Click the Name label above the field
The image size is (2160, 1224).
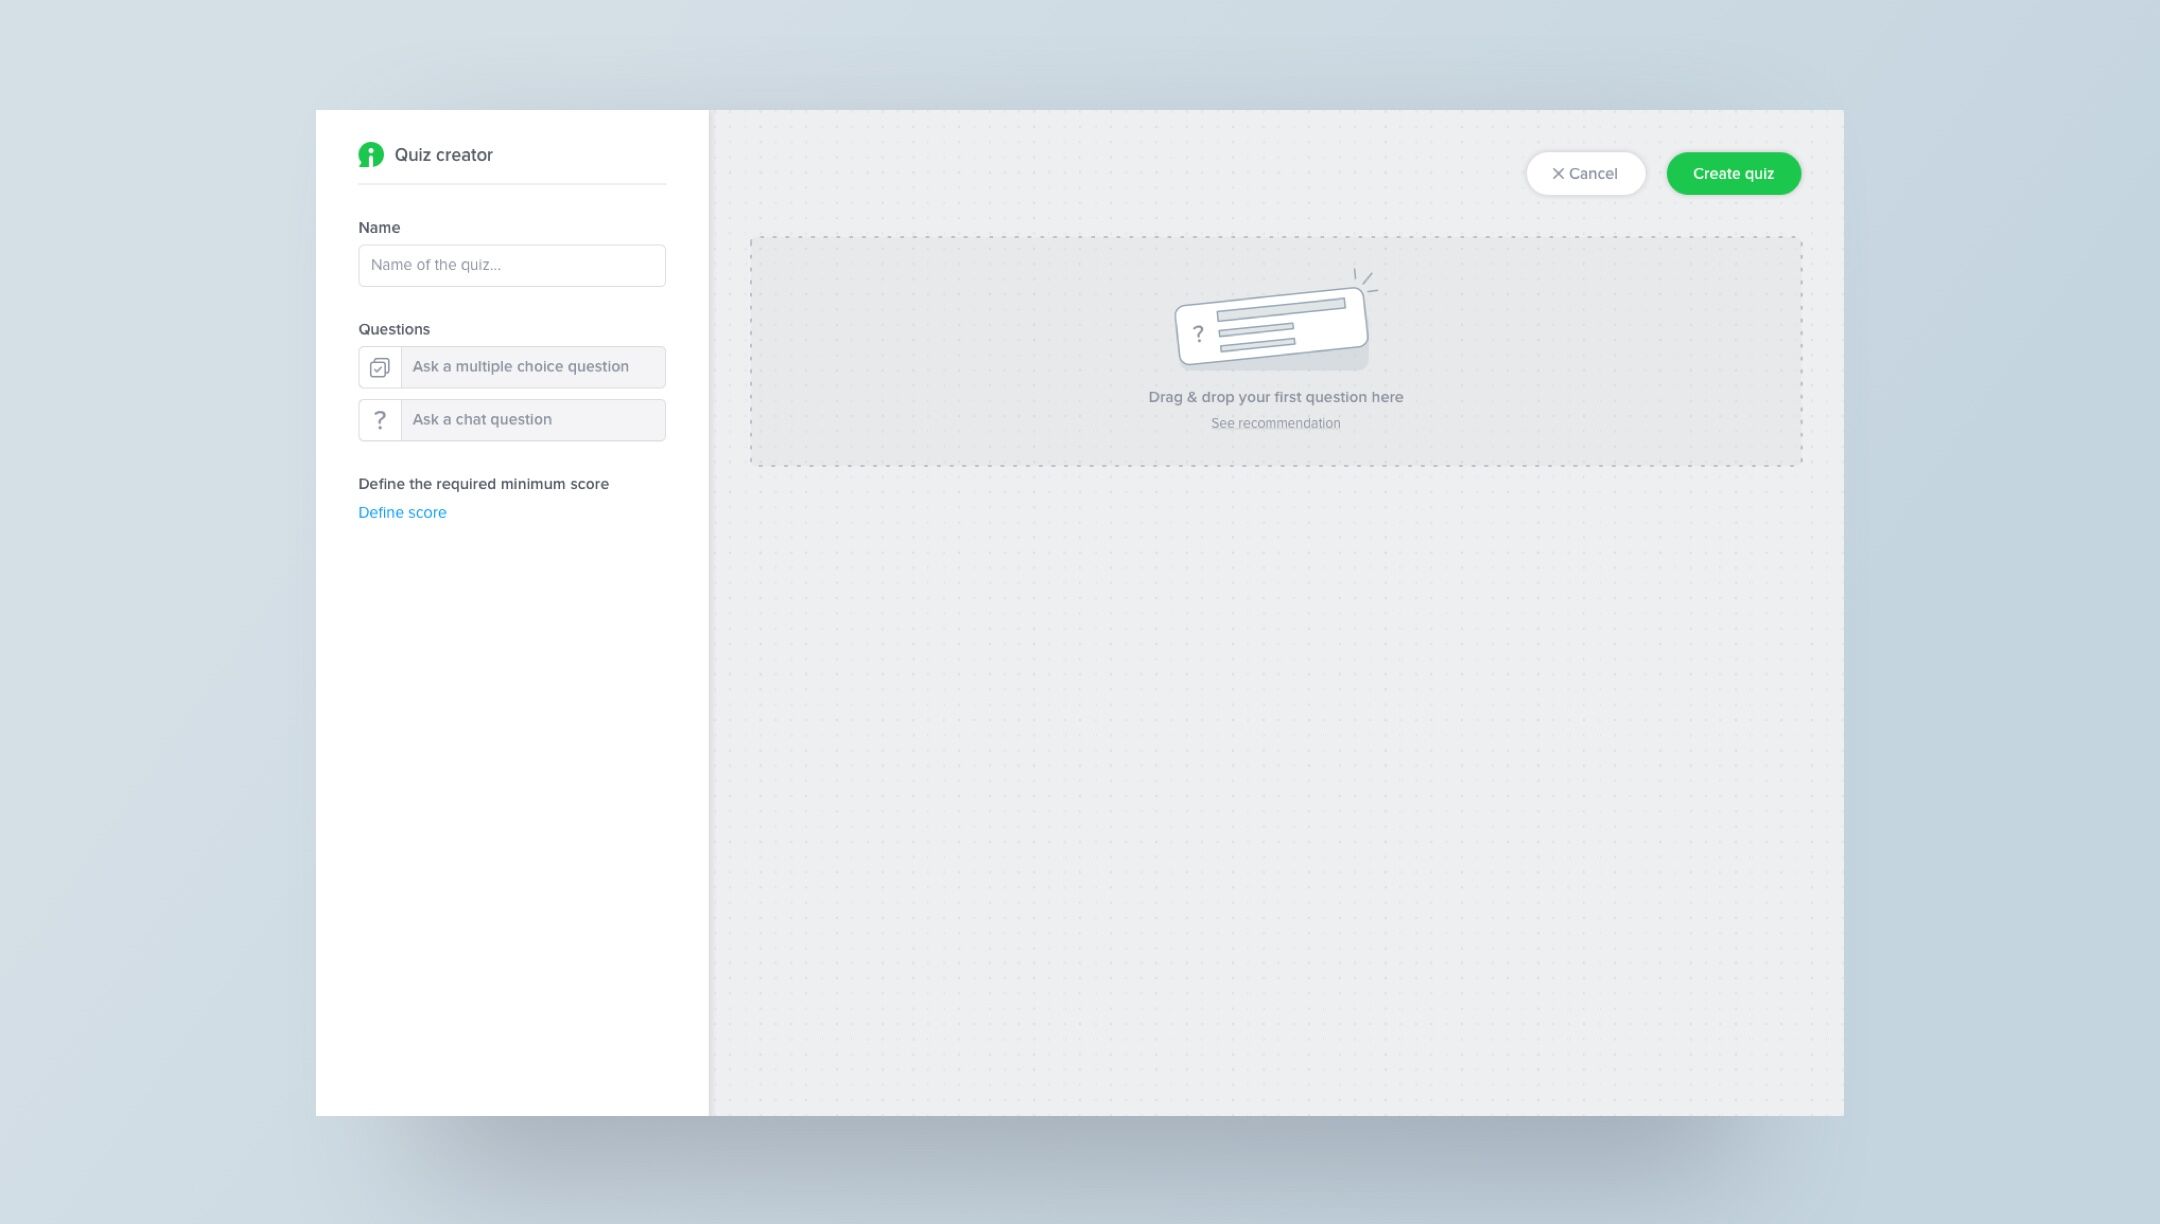379,228
